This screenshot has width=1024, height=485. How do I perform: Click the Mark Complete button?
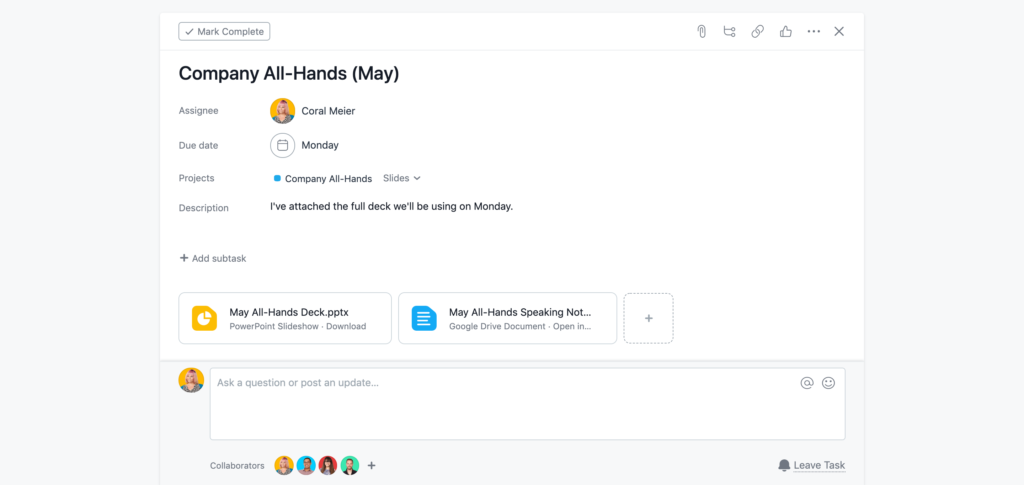click(x=224, y=31)
